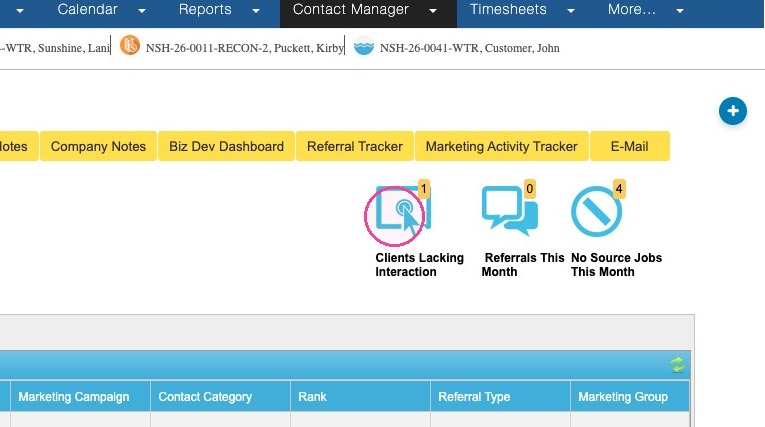The height and width of the screenshot is (427, 765).
Task: Expand the More… dropdown arrow
Action: (x=680, y=11)
